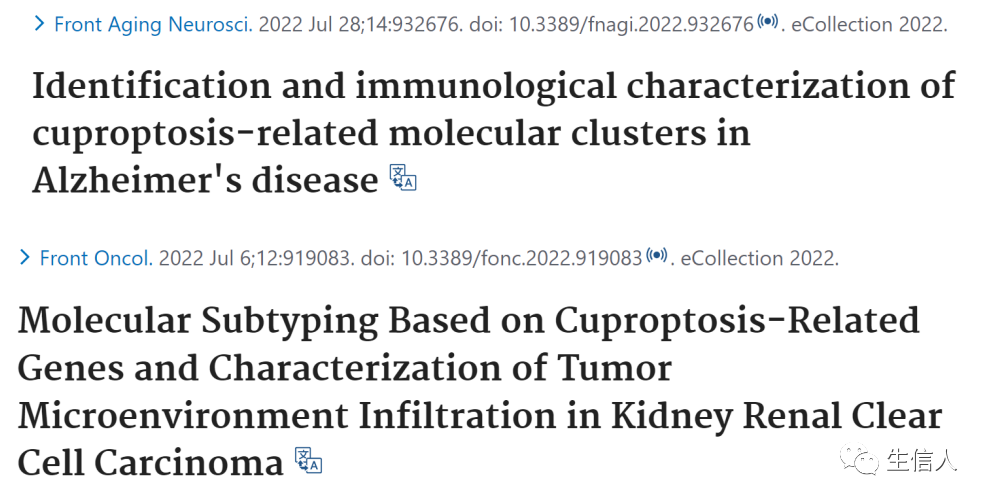Viewport: 990px width, 504px height.
Task: Click the open-access signal icon after fonc.2022.919083
Action: pos(657,255)
